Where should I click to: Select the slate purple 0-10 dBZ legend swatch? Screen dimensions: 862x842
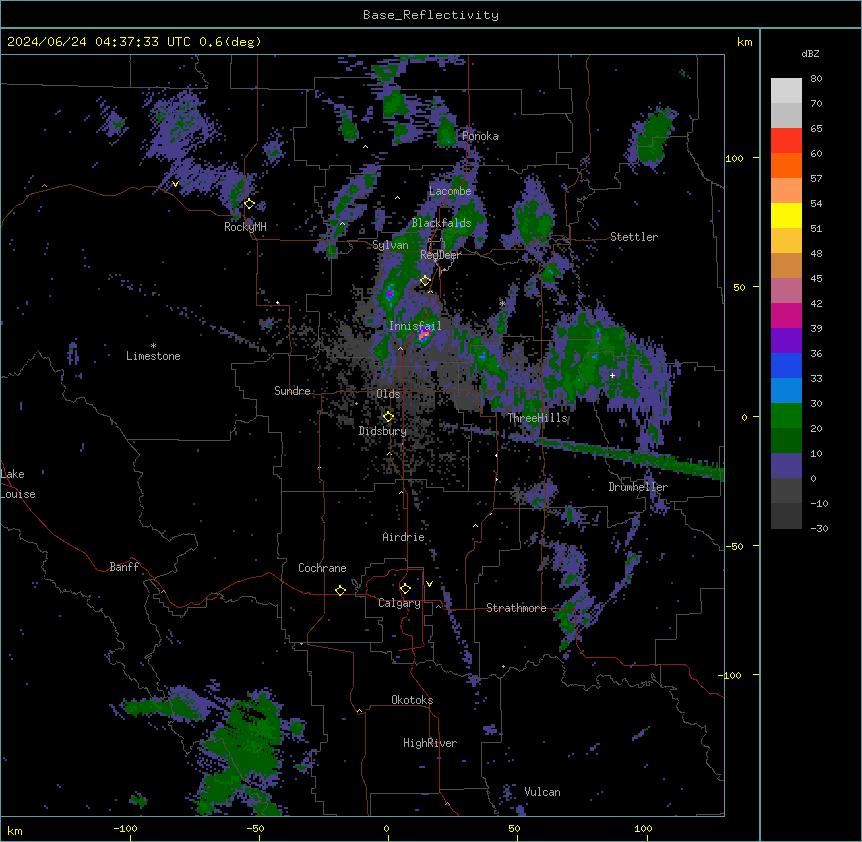coord(786,466)
